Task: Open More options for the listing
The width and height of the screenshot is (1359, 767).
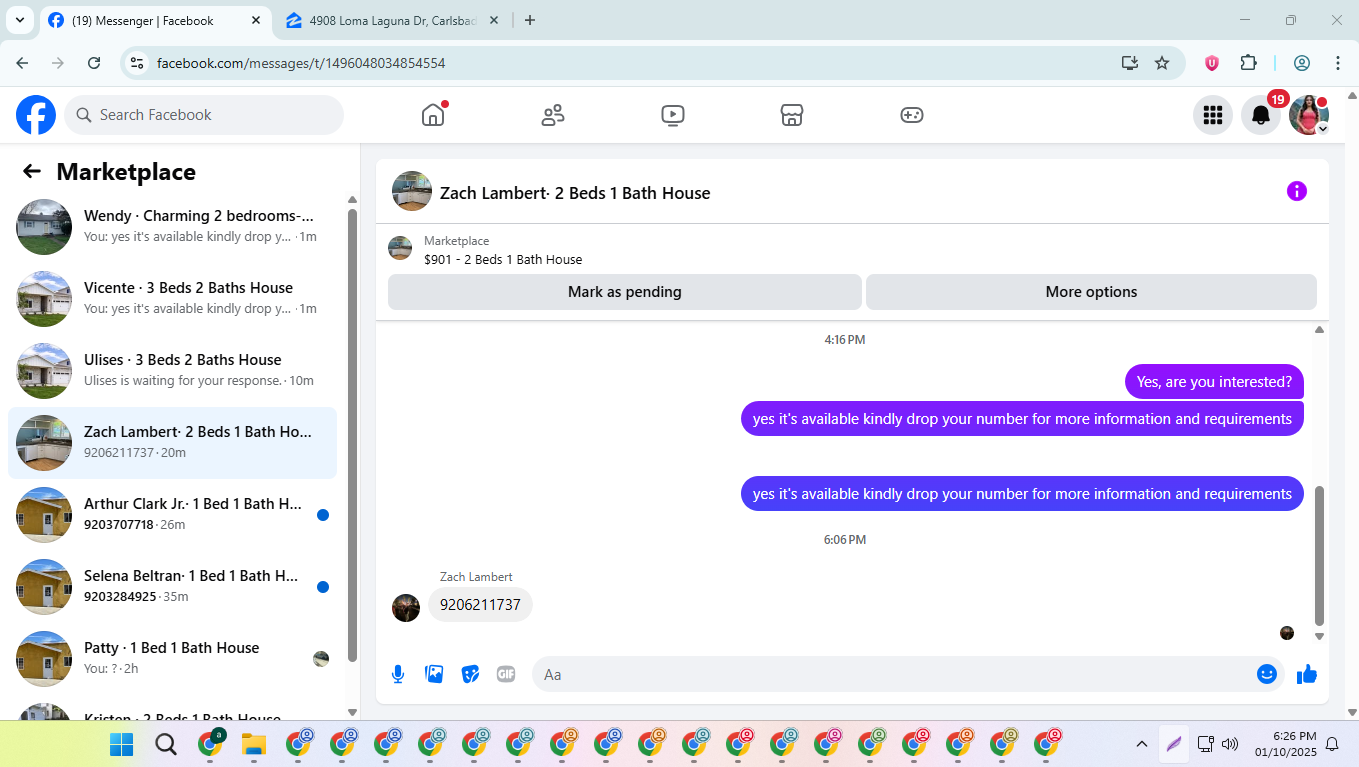Action: click(x=1091, y=292)
